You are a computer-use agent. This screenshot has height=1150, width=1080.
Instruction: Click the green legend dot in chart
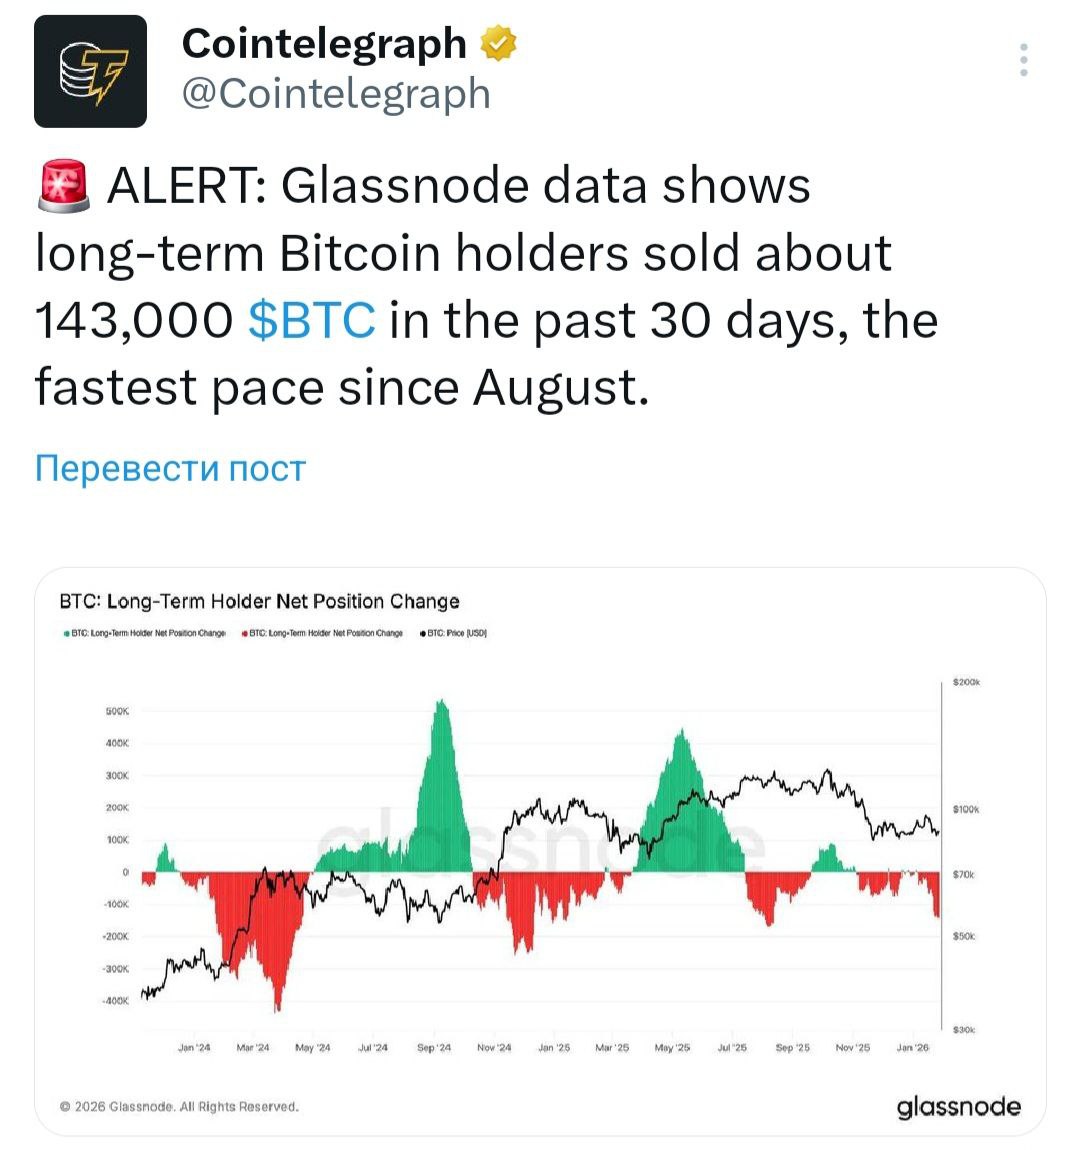[66, 633]
